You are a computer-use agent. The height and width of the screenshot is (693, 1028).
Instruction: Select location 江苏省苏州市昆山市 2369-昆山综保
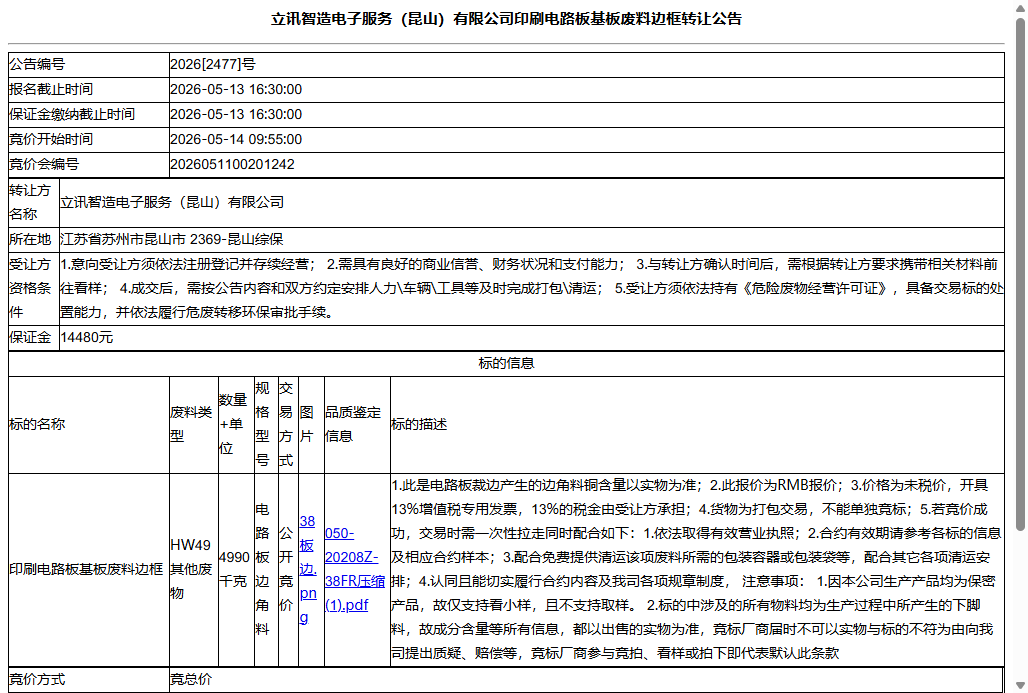(x=172, y=239)
